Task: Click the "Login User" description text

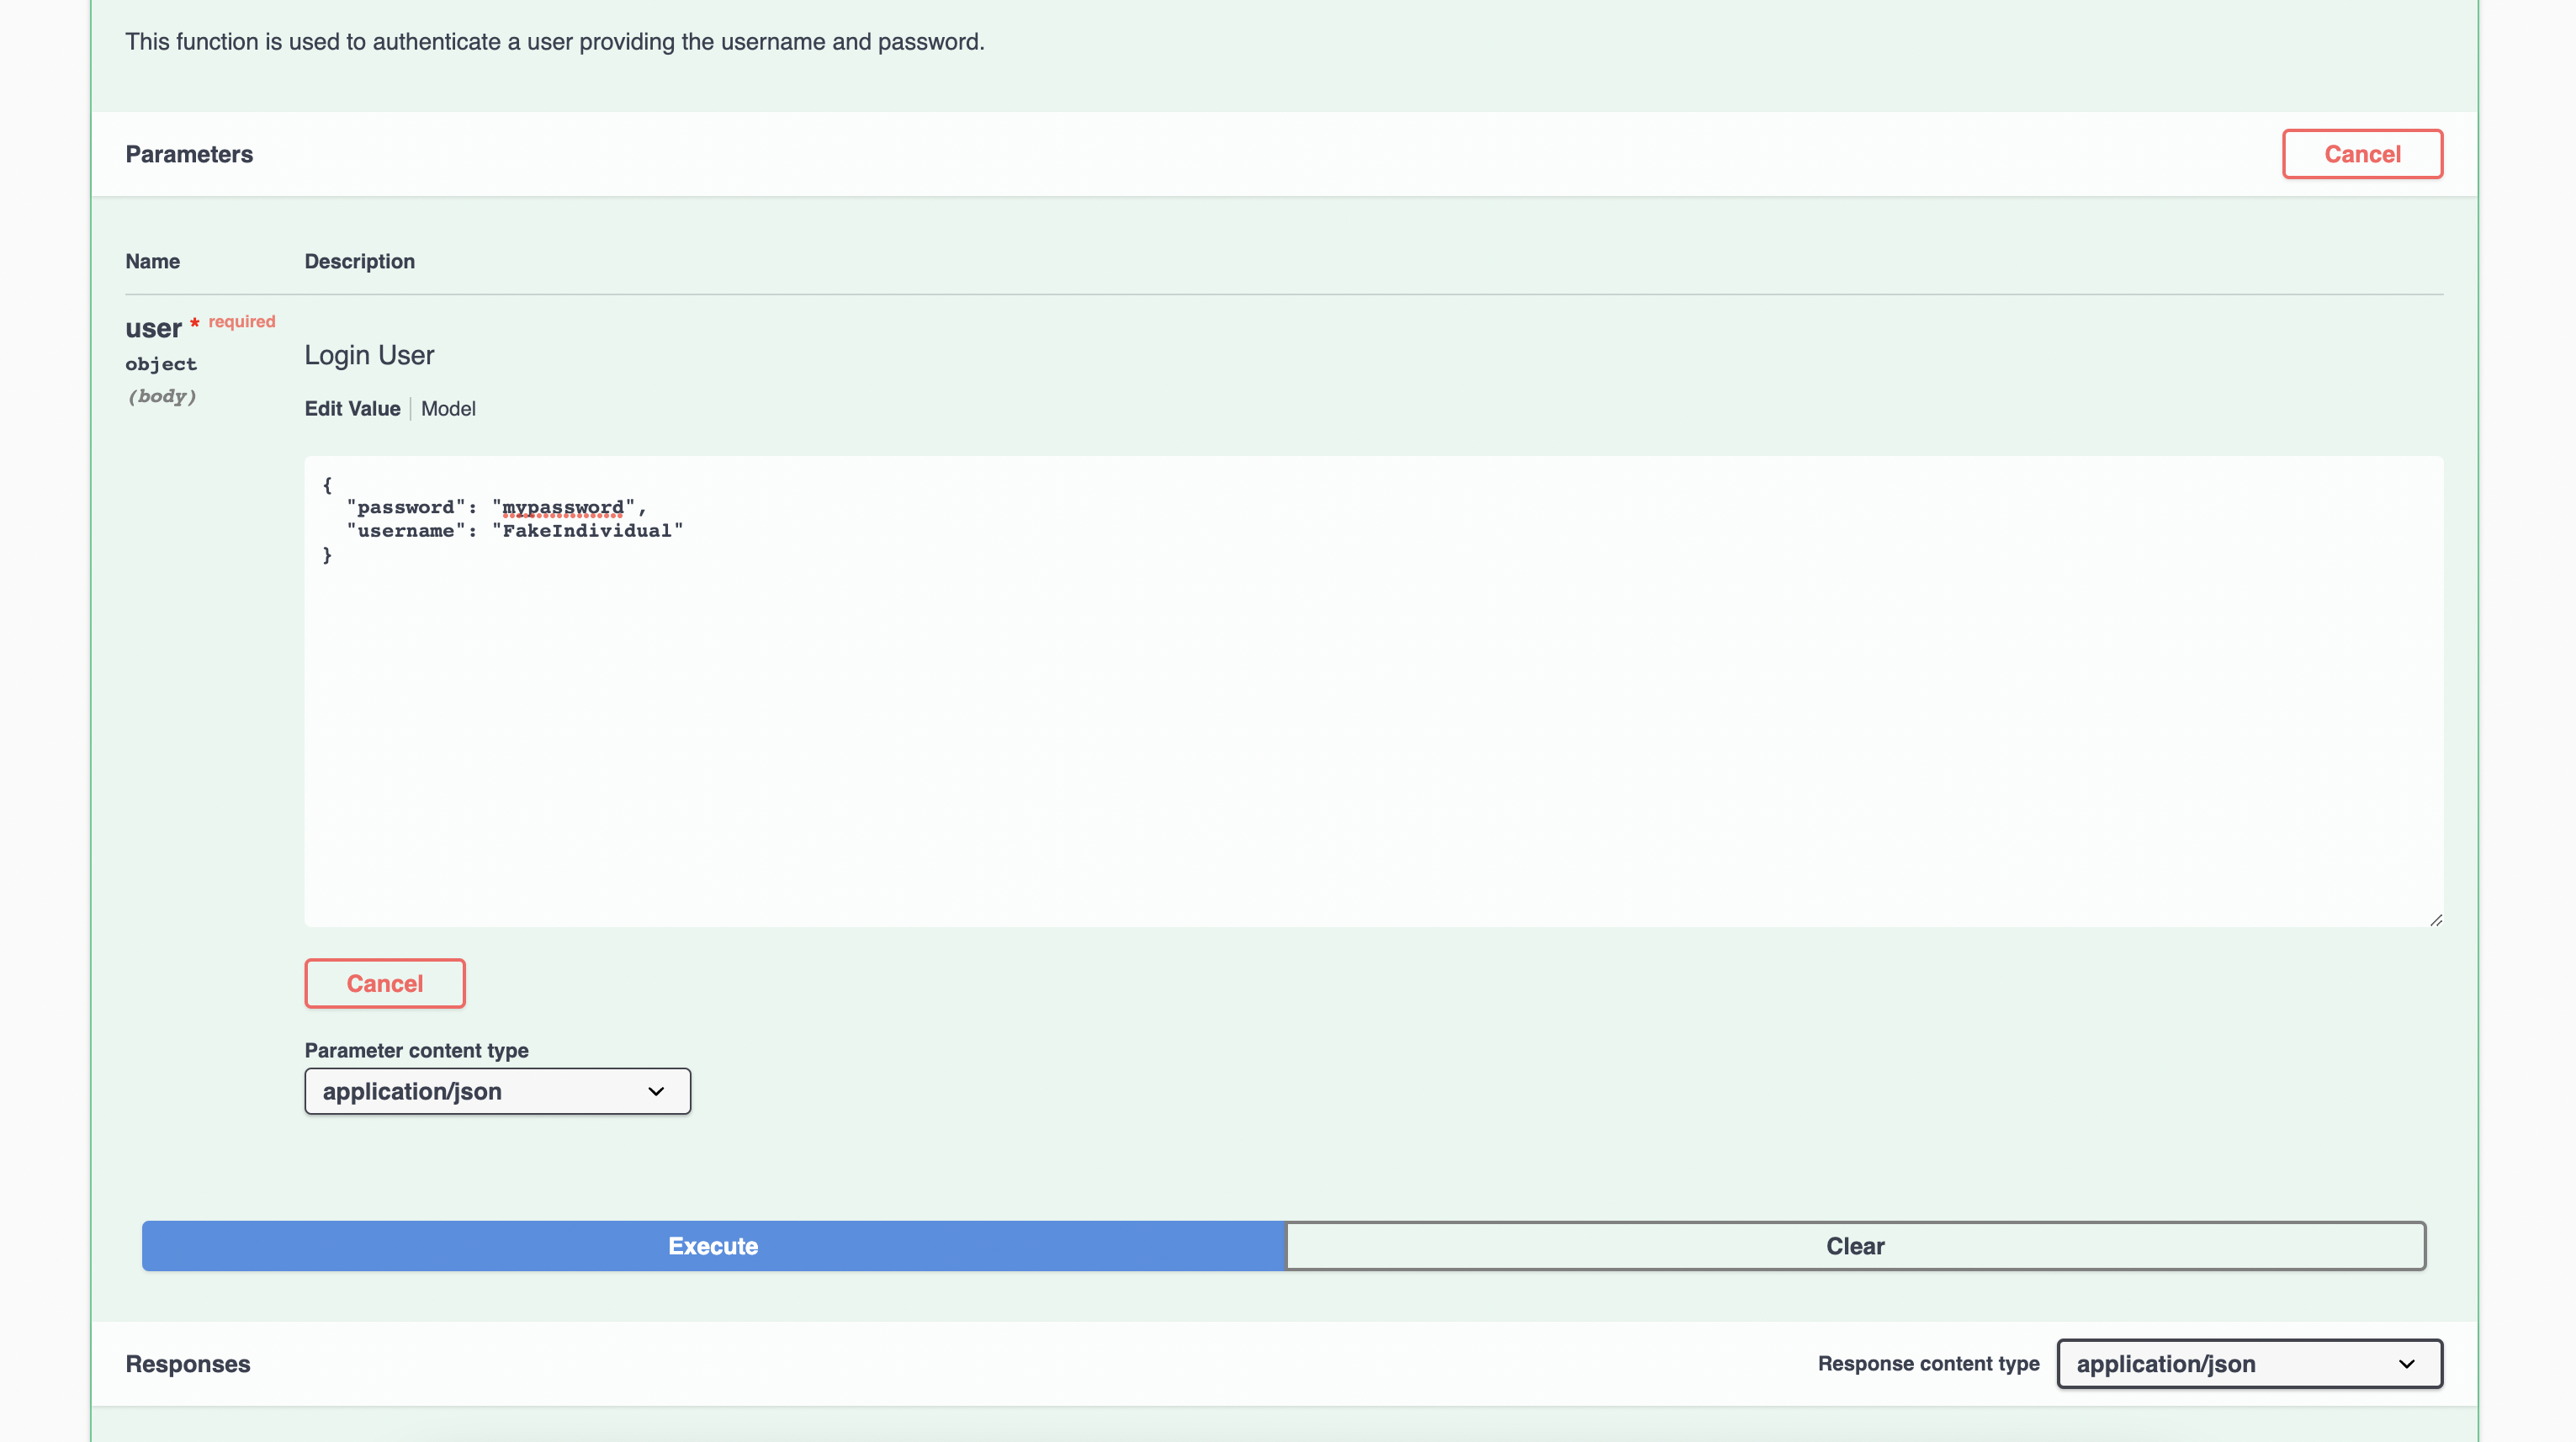Action: click(x=369, y=355)
